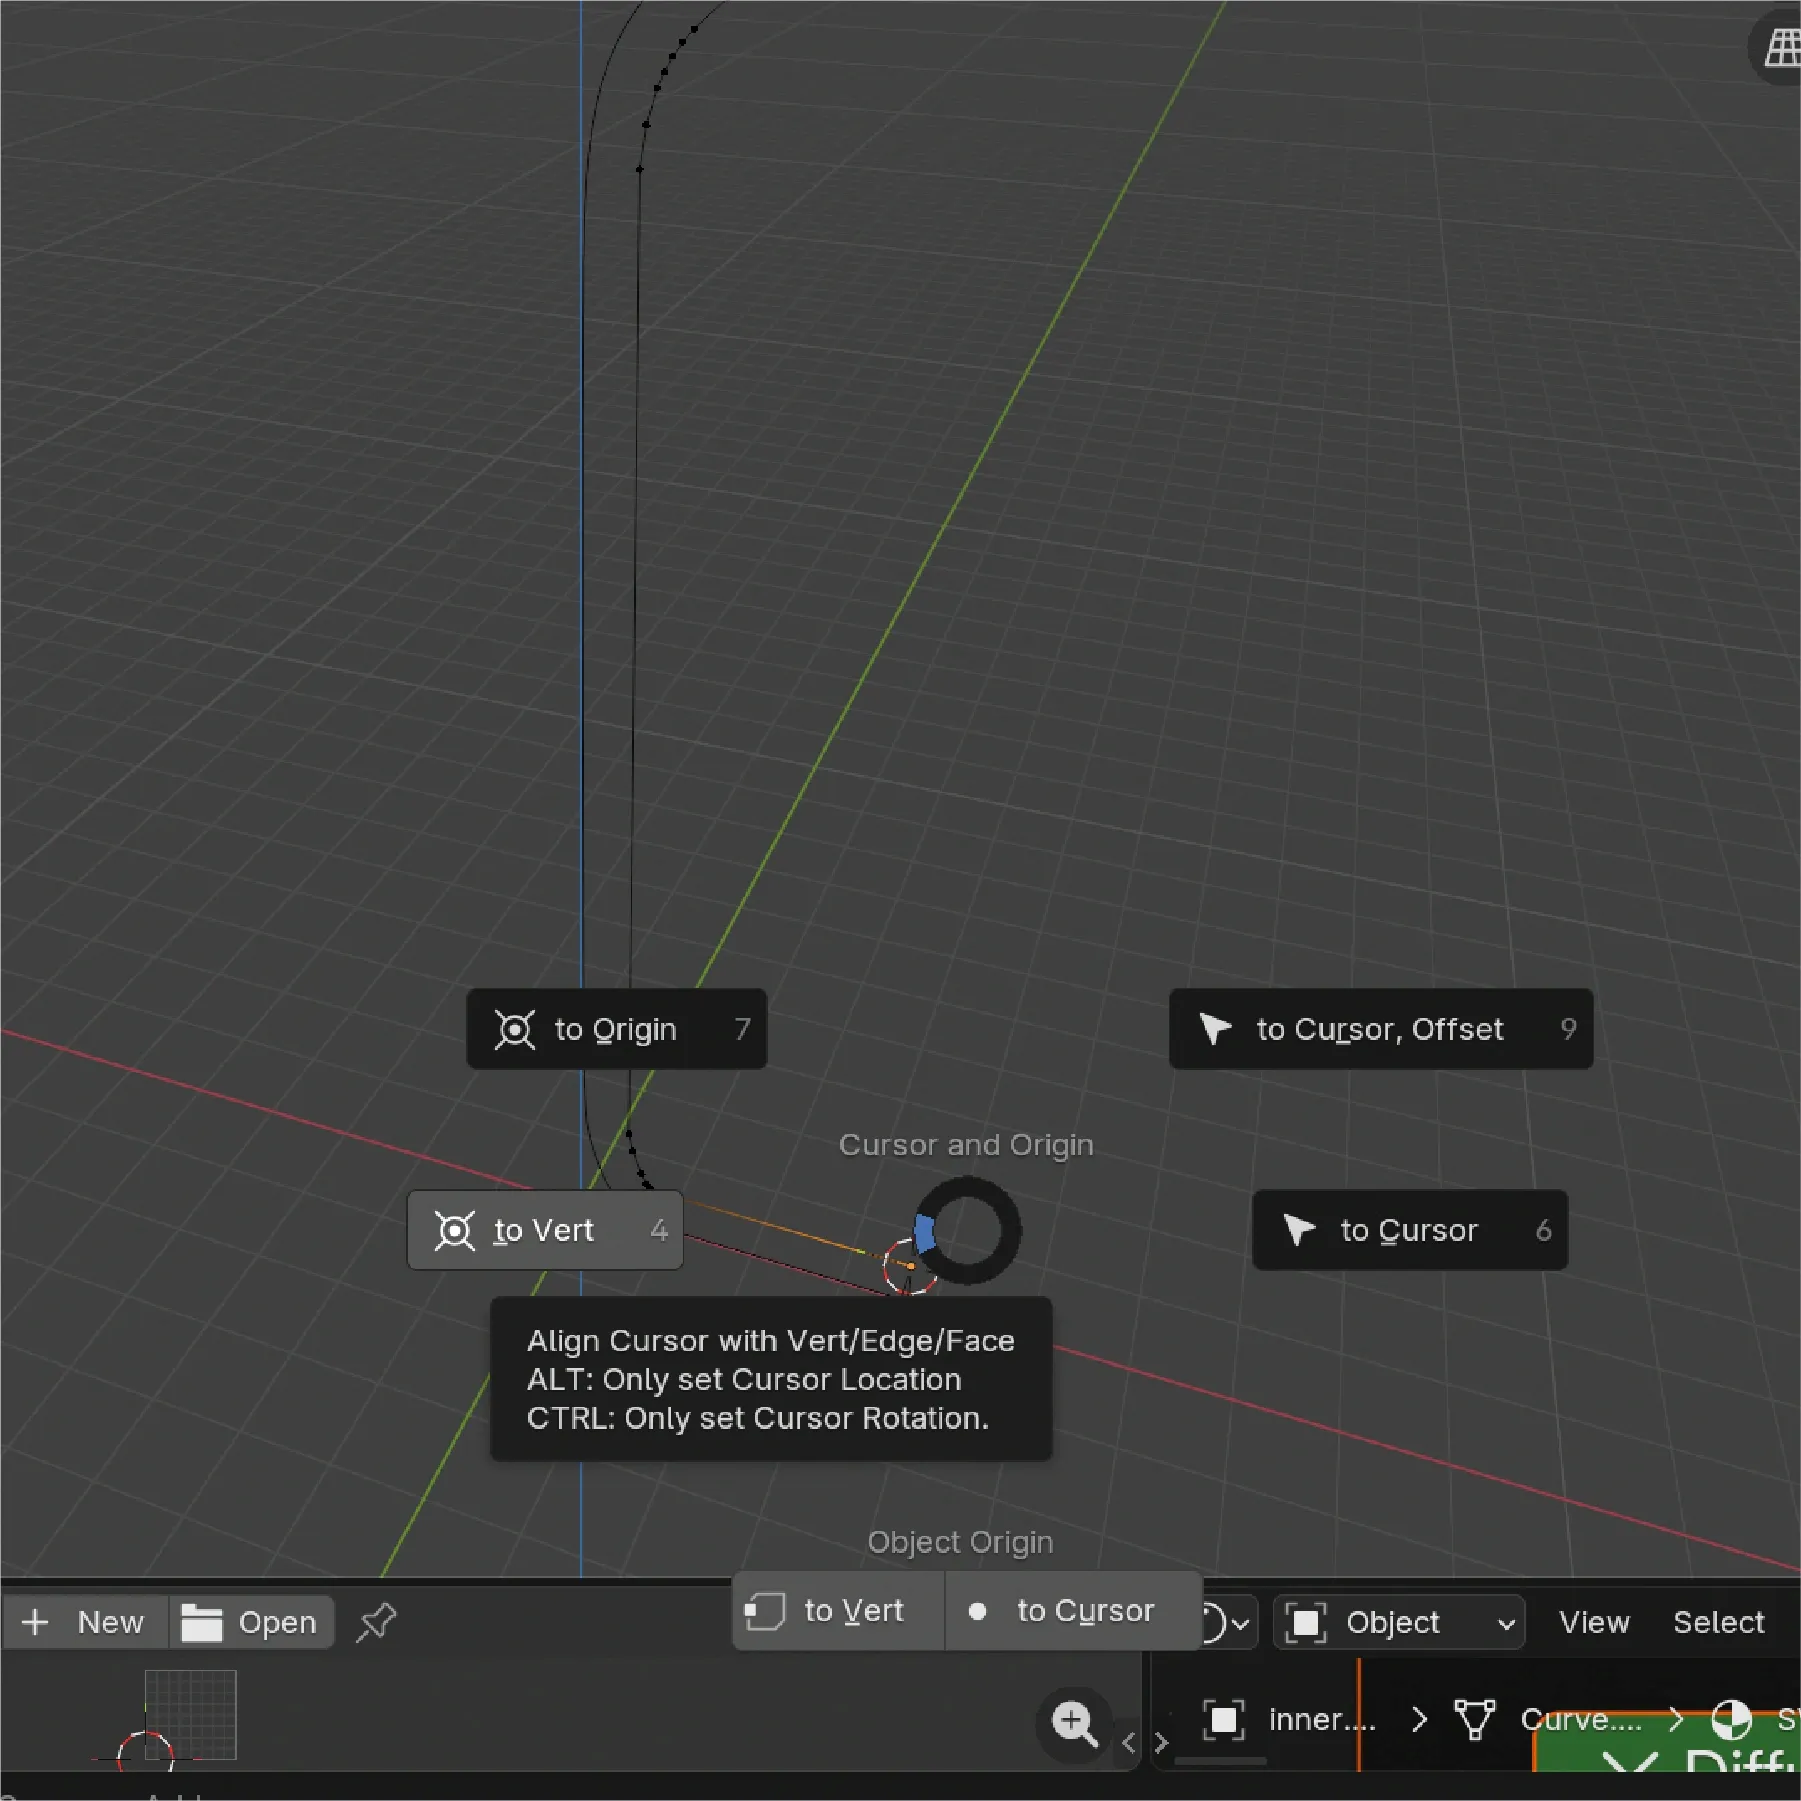Open the Object mode dropdown
Viewport: 1801px width, 1801px height.
tap(1398, 1622)
